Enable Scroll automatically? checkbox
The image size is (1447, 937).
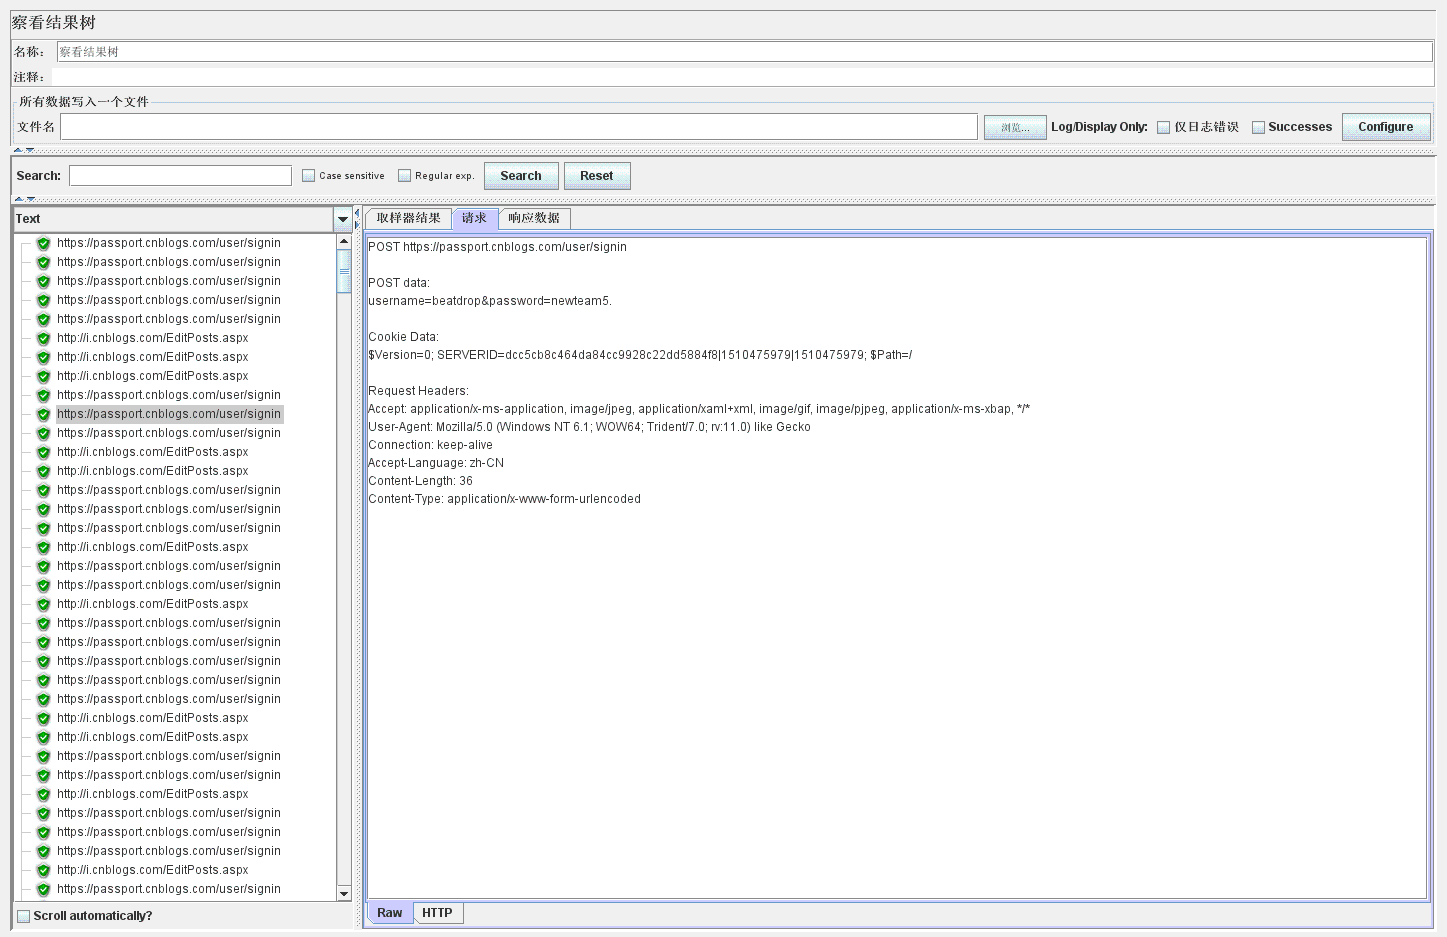click(x=24, y=916)
